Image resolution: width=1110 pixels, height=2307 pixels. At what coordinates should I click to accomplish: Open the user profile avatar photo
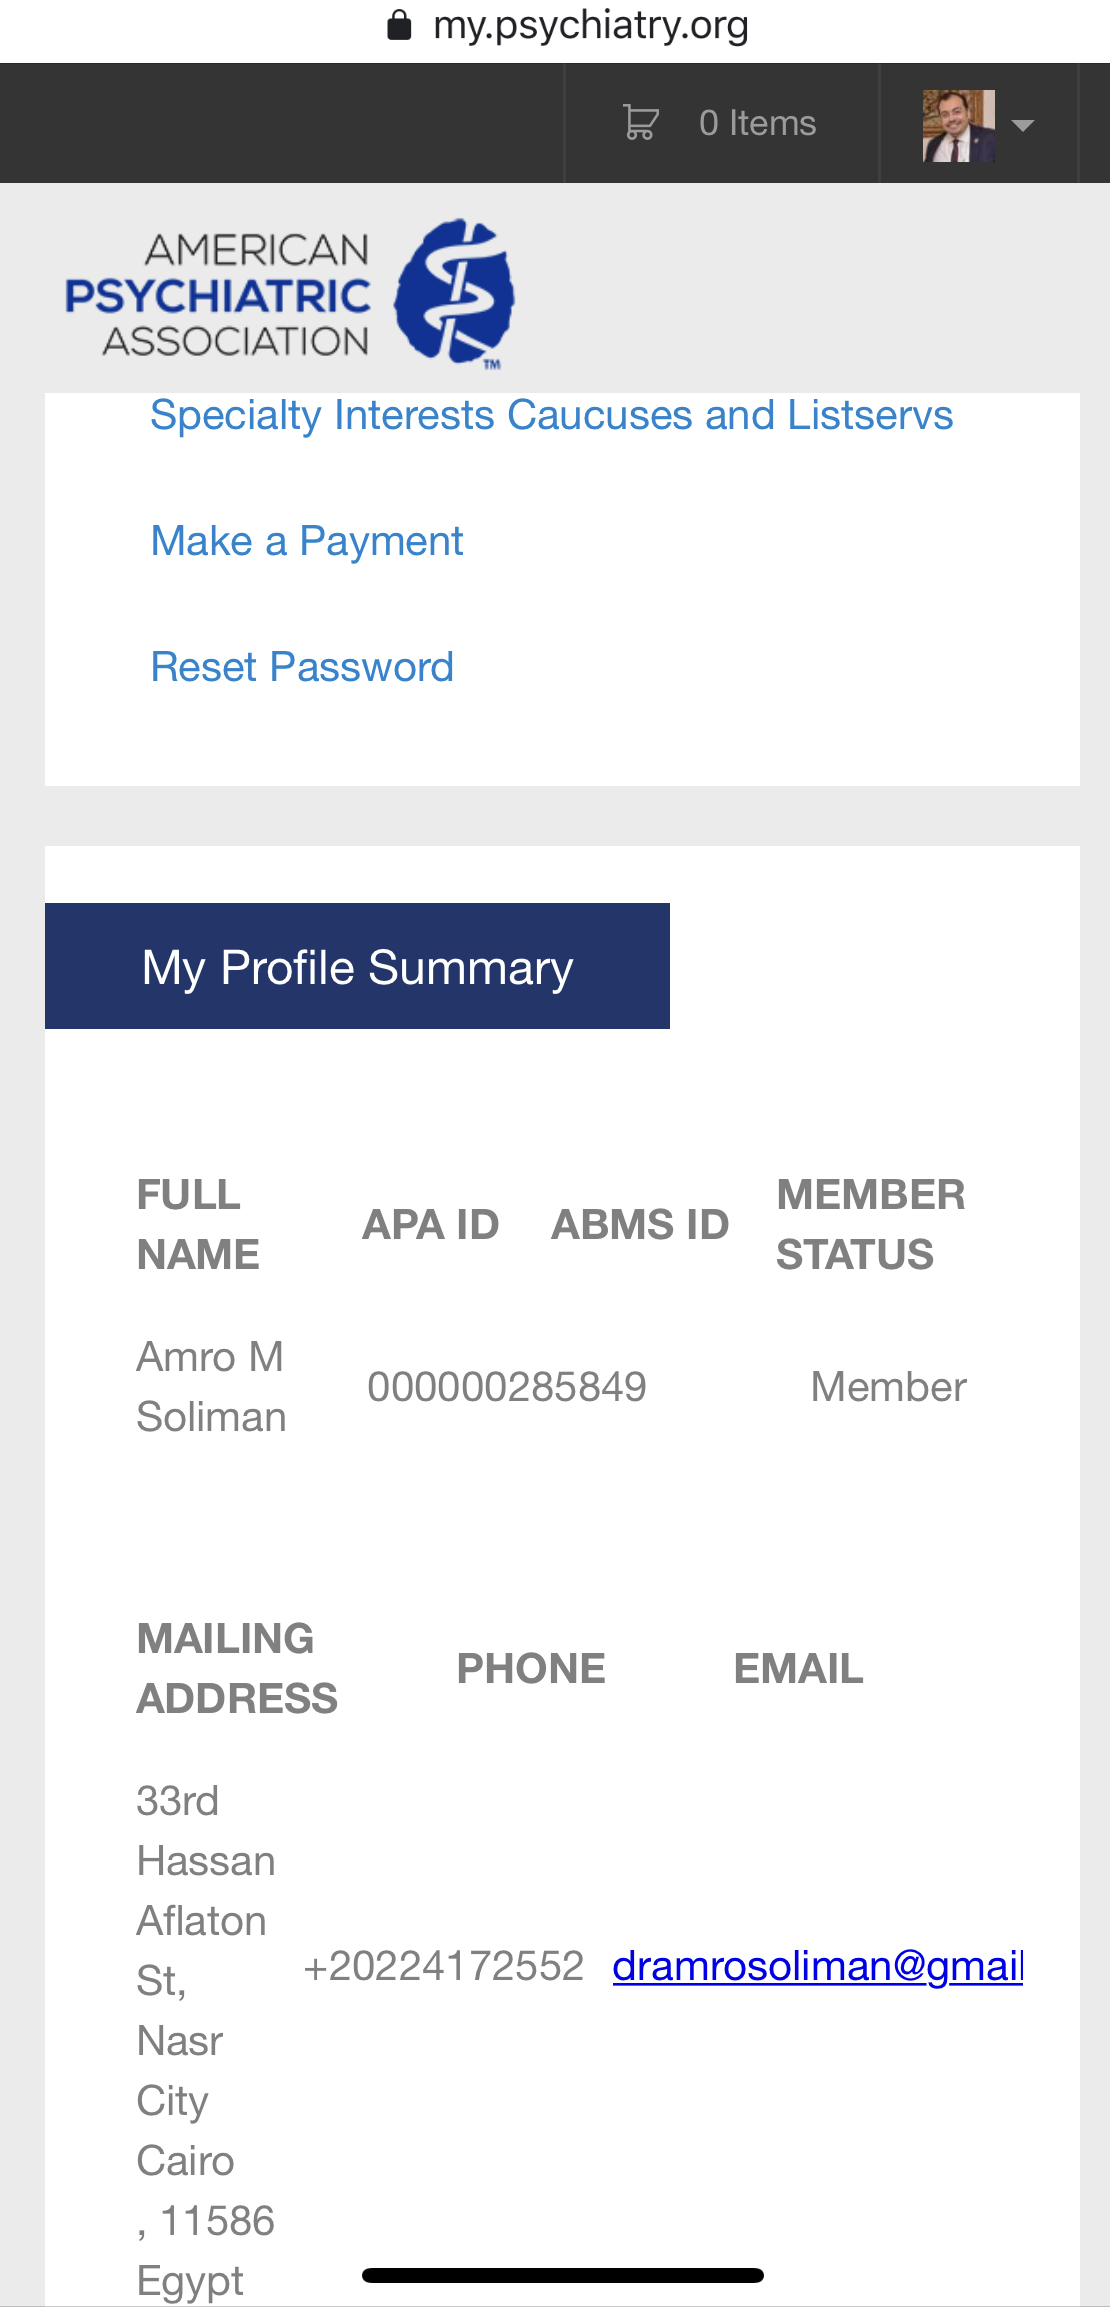point(958,125)
